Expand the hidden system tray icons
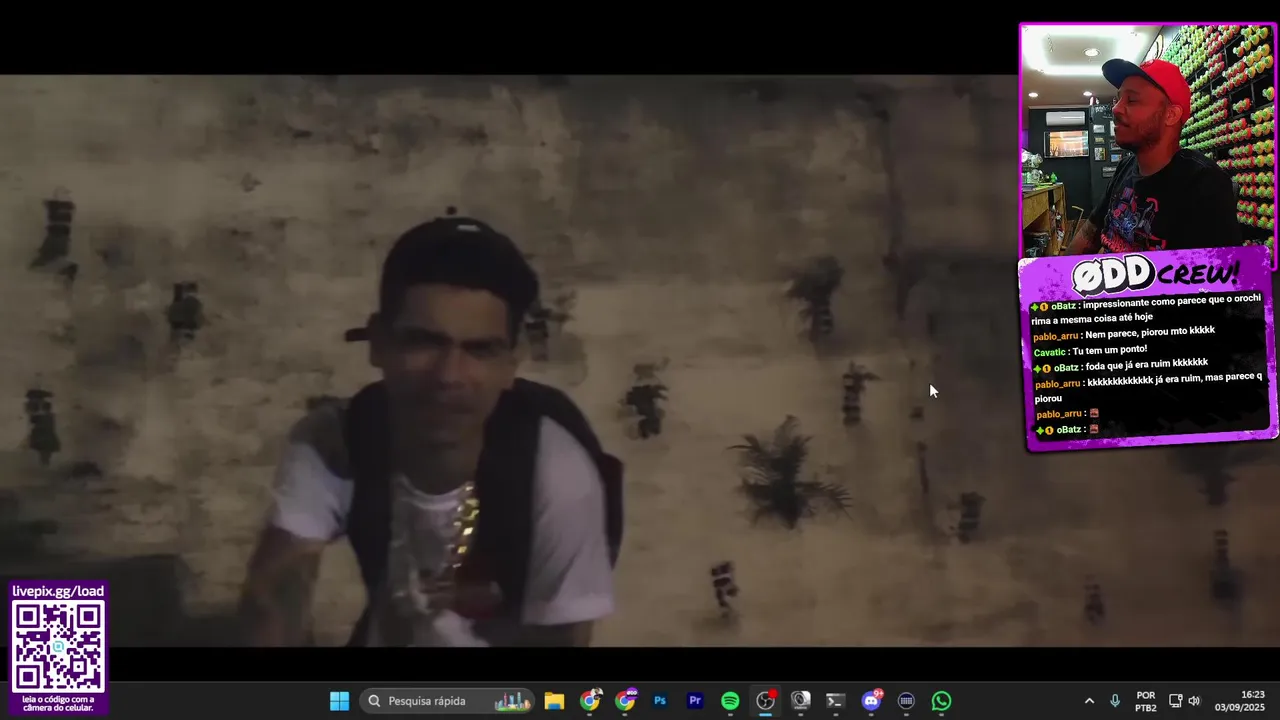The height and width of the screenshot is (720, 1280). coord(1089,701)
